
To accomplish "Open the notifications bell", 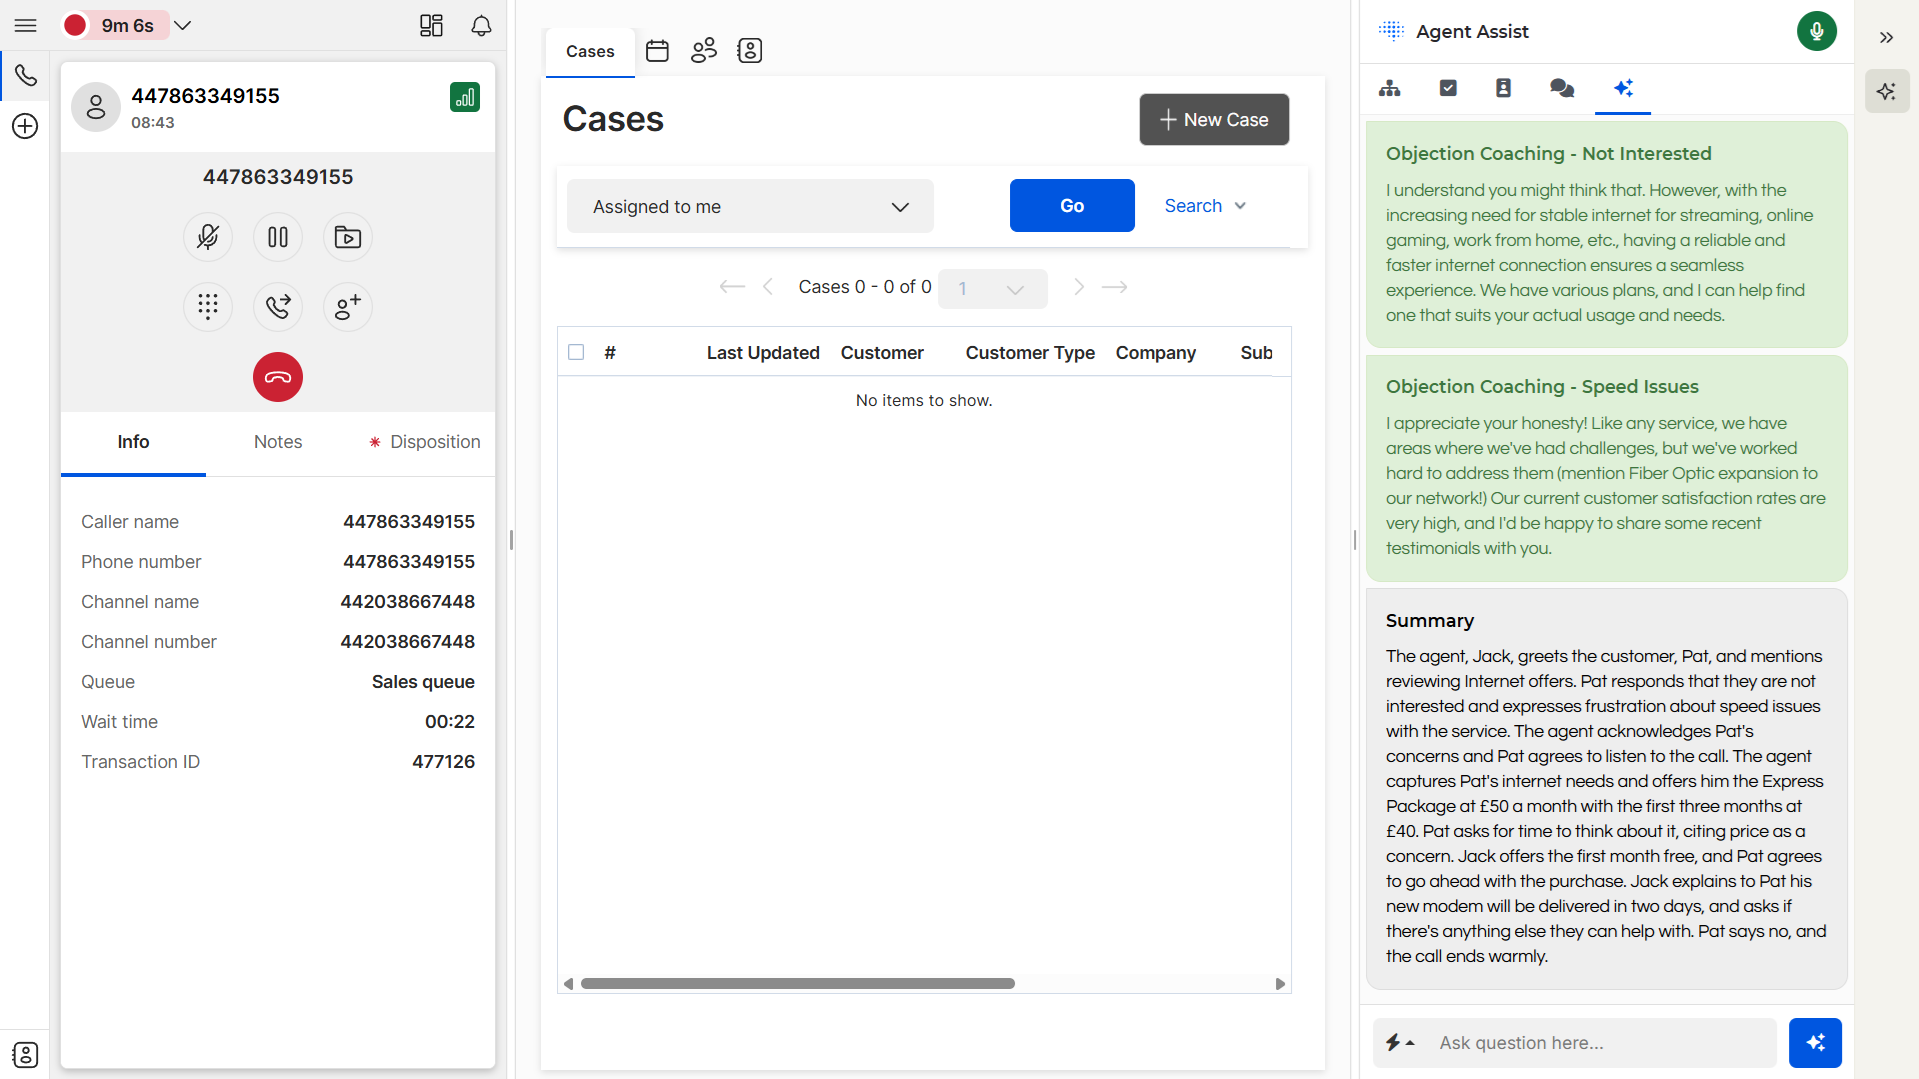I will point(481,25).
